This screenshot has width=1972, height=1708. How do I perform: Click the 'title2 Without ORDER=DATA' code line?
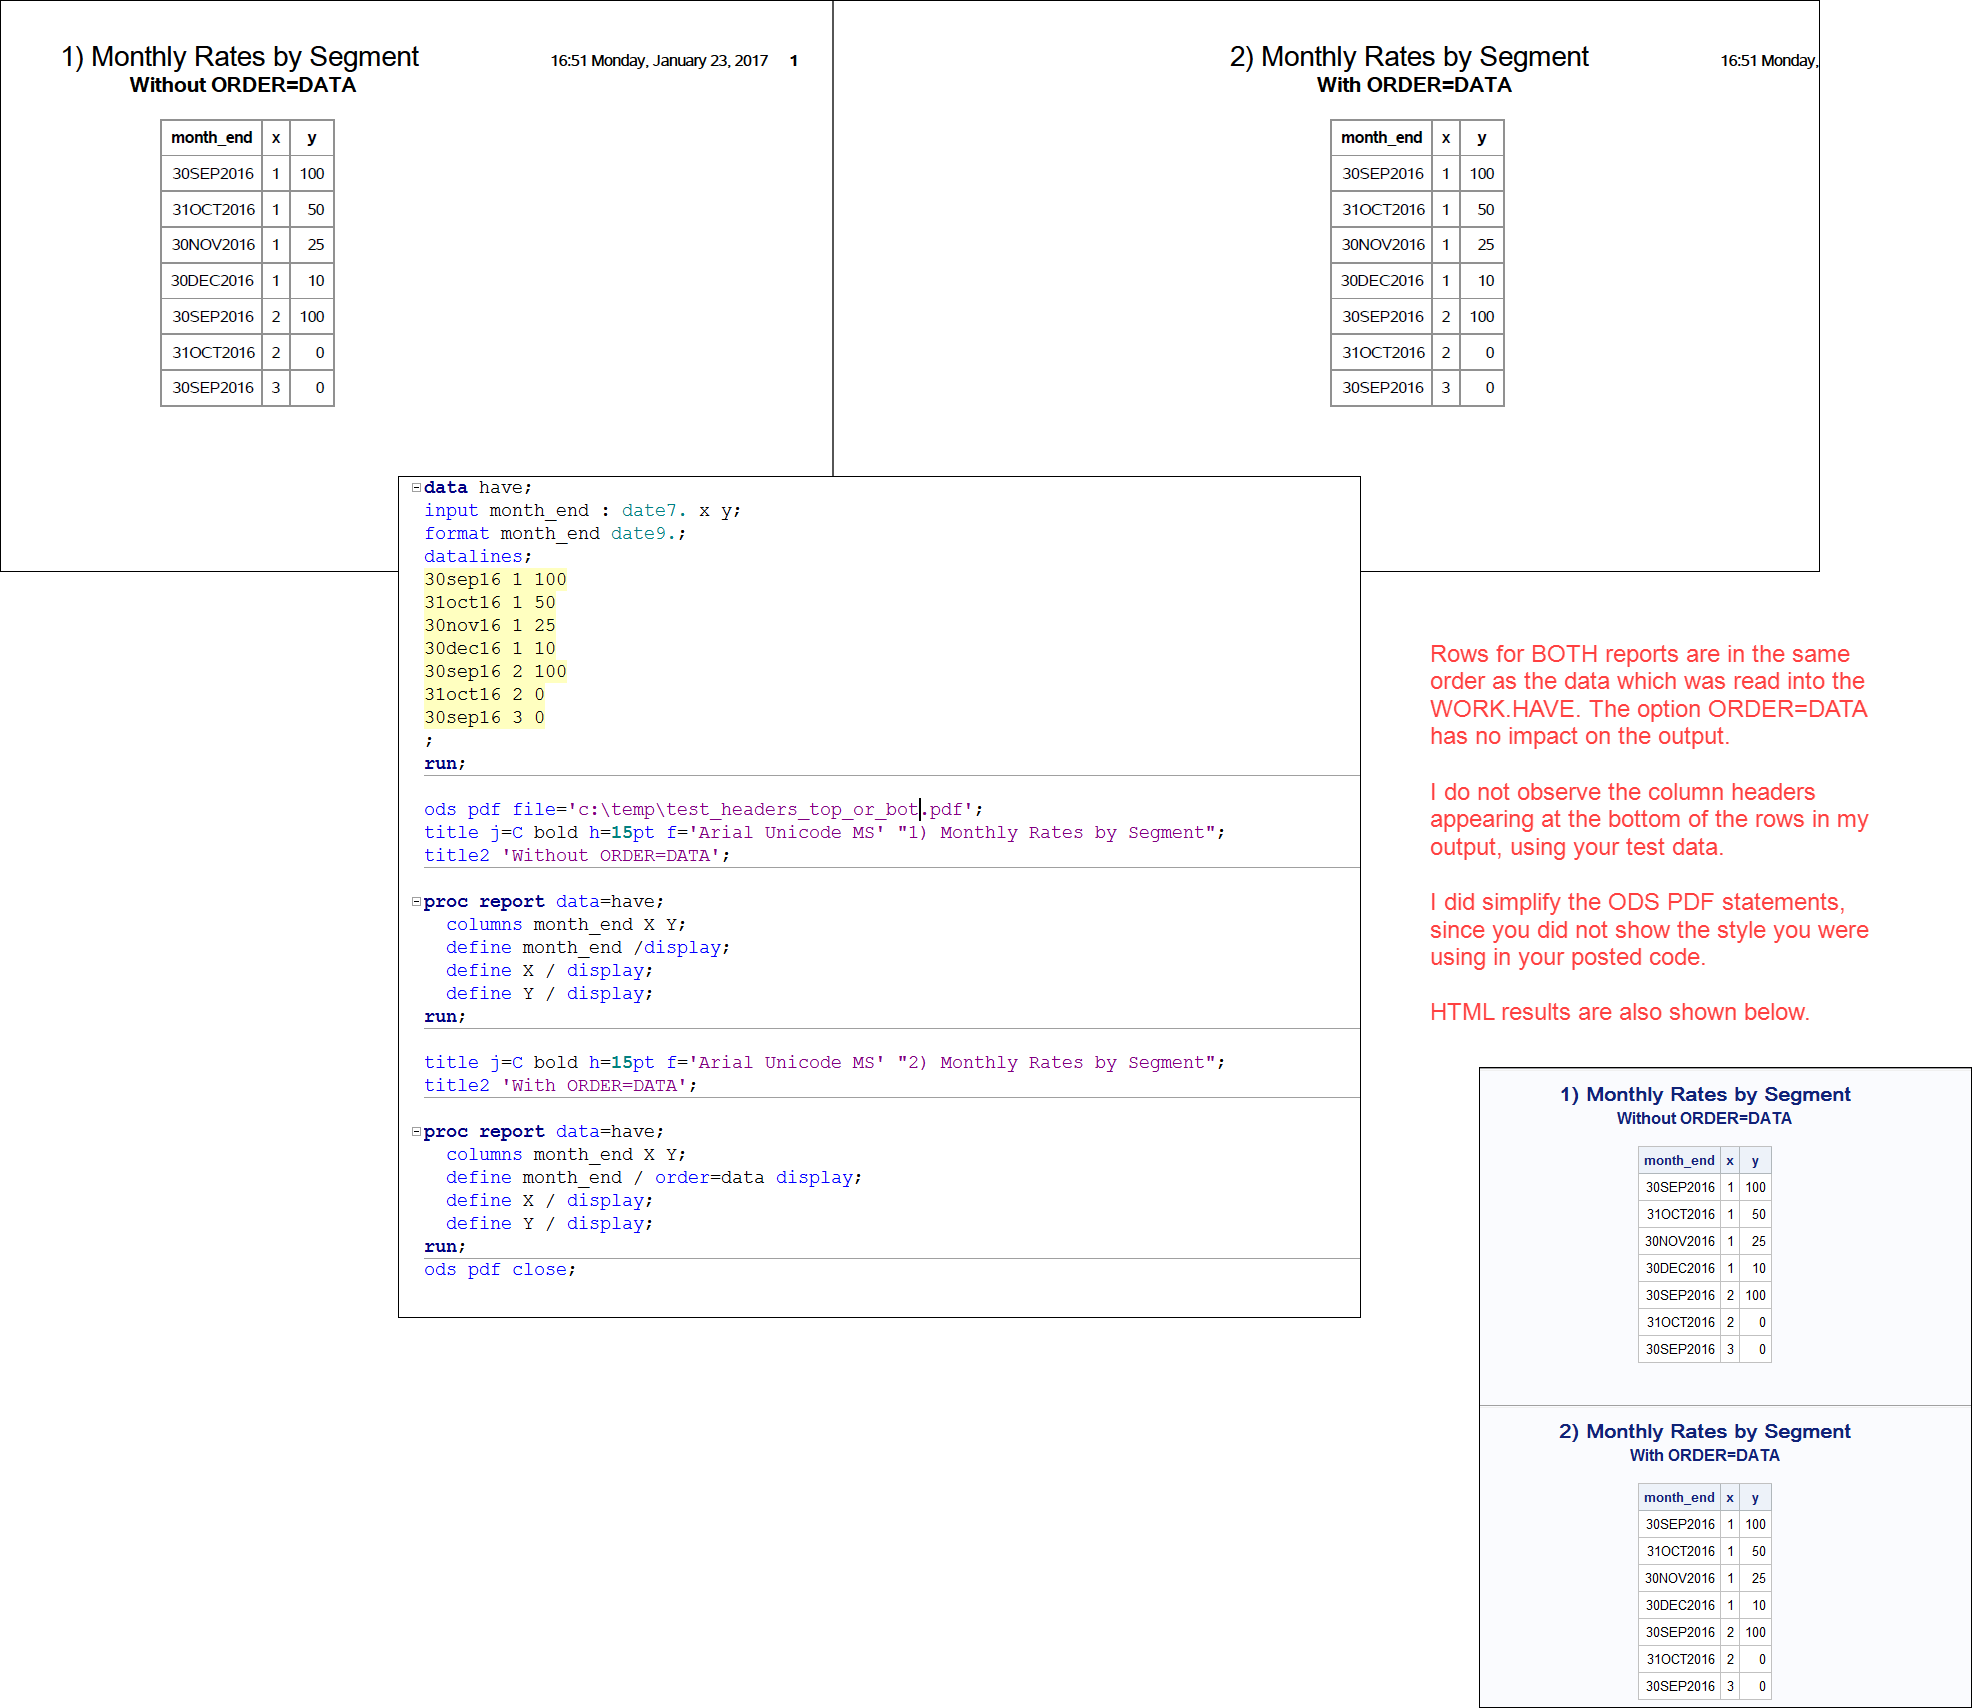(x=576, y=856)
